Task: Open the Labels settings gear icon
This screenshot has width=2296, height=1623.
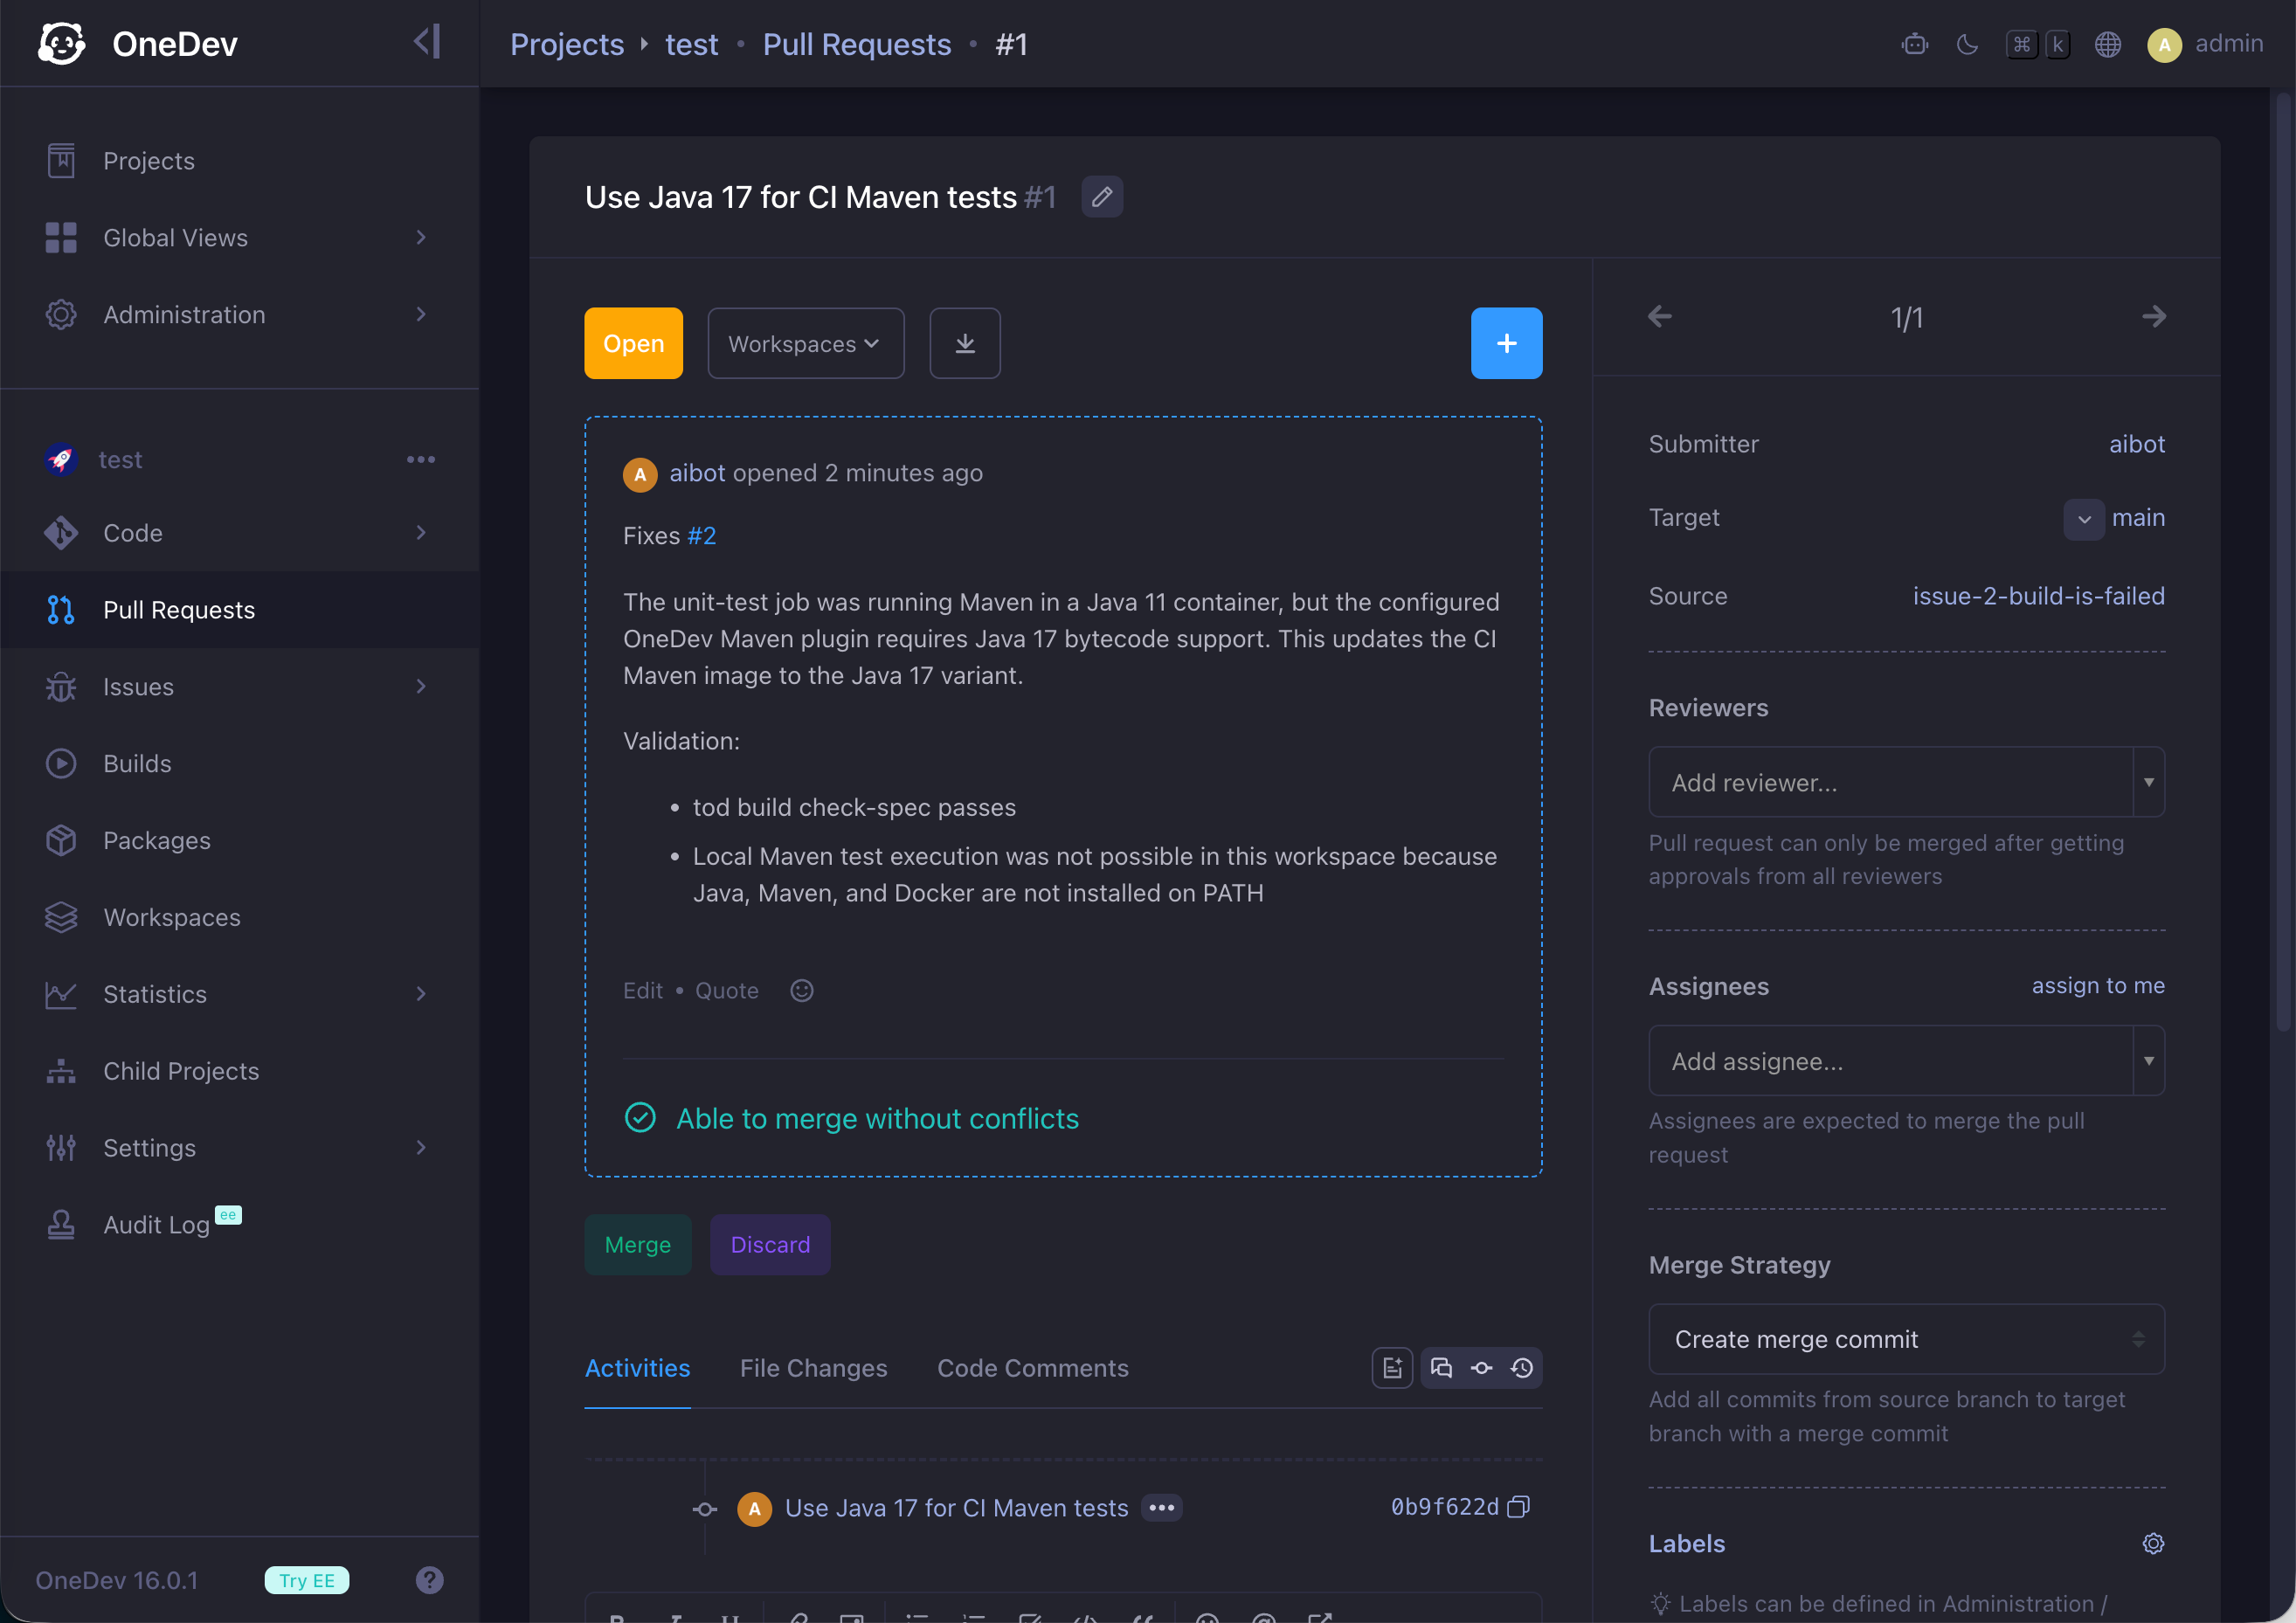Action: [x=2153, y=1544]
